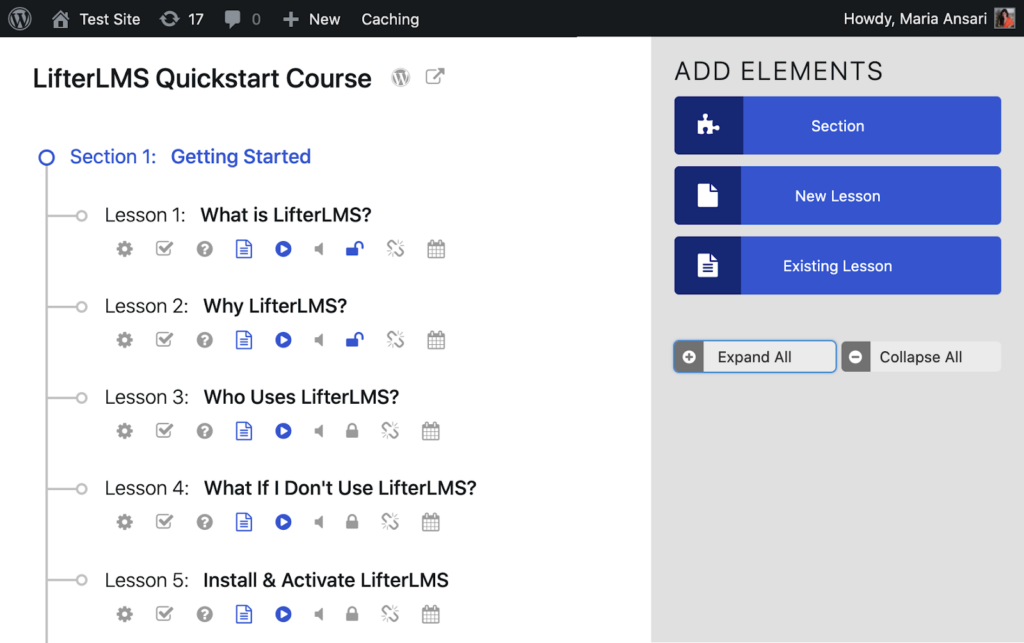The width and height of the screenshot is (1024, 643).
Task: Collapse All sections
Action: pyautogui.click(x=921, y=356)
